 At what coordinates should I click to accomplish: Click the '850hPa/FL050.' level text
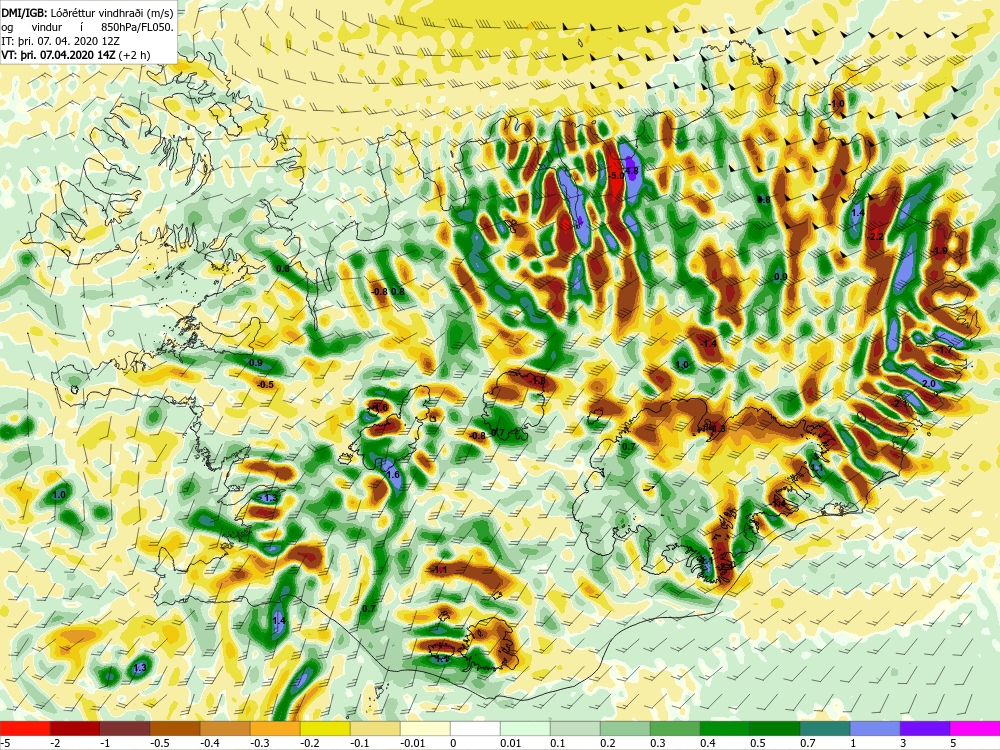[136, 27]
